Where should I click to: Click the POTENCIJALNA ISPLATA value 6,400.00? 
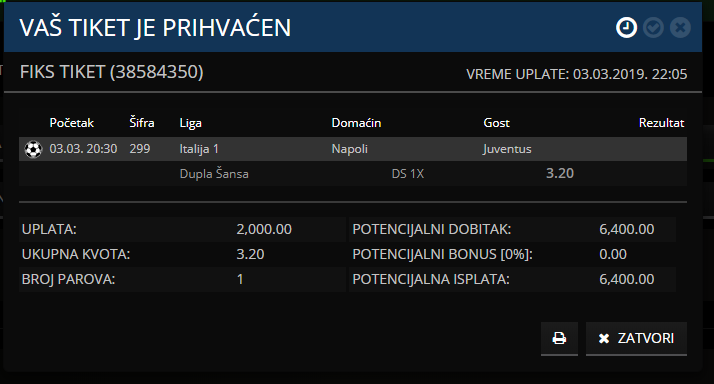pos(627,279)
